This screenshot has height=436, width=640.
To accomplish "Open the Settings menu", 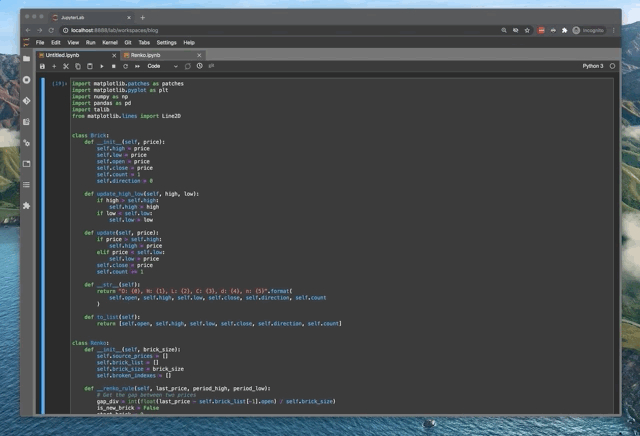I will click(x=166, y=43).
